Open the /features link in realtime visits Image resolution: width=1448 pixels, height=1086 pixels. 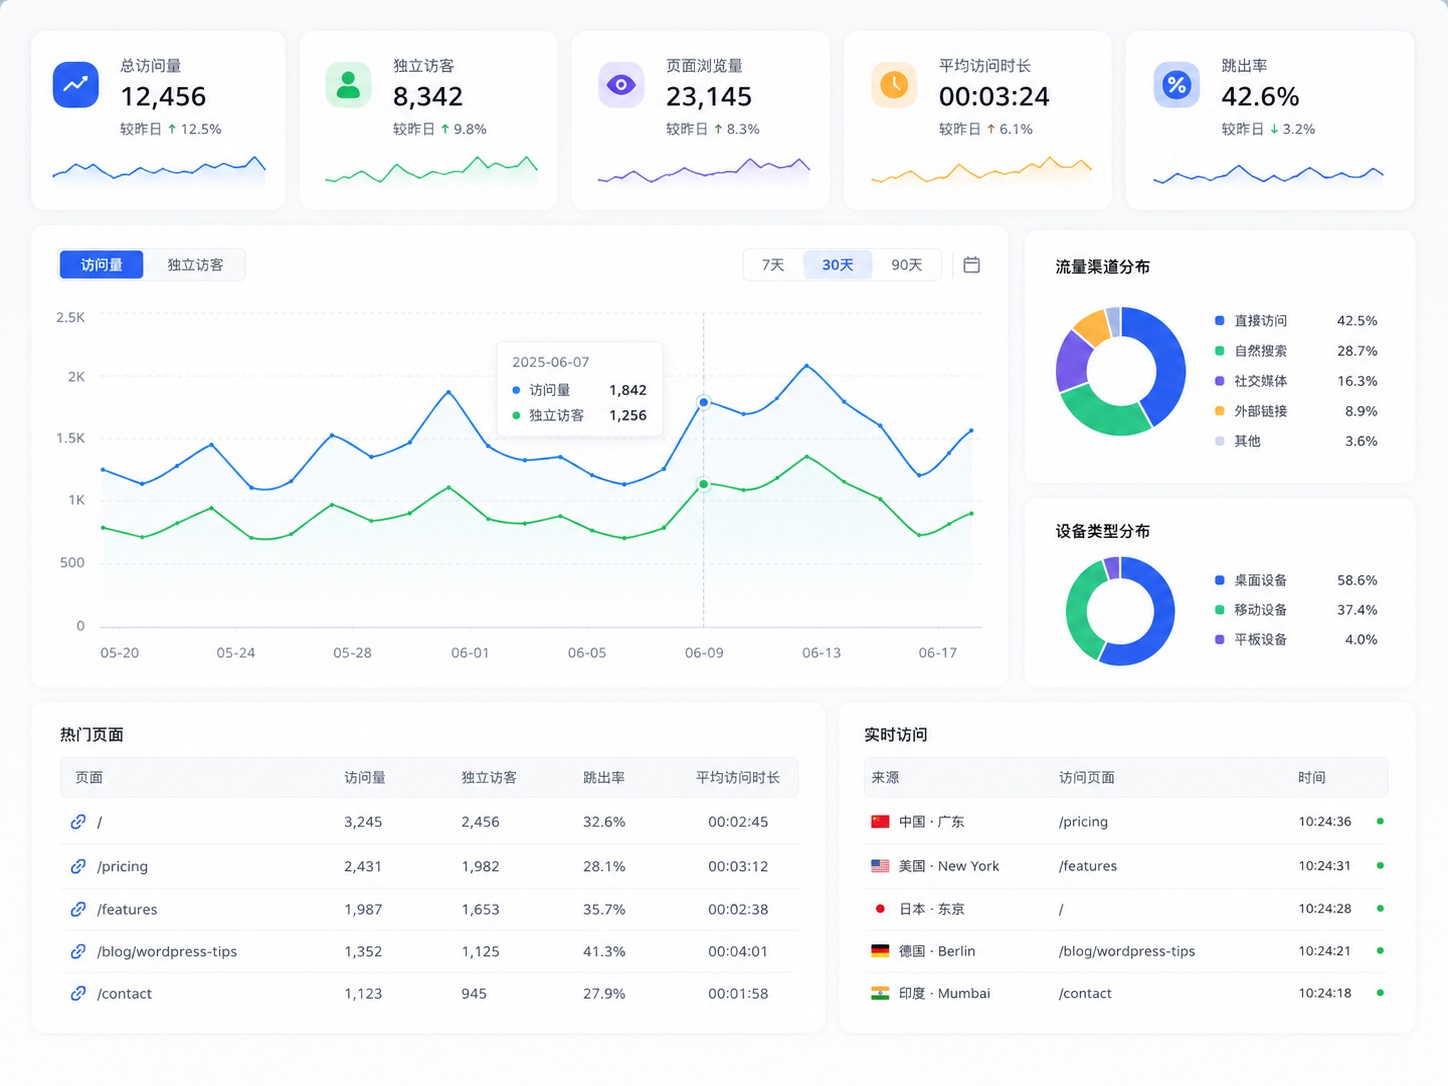click(x=1088, y=866)
